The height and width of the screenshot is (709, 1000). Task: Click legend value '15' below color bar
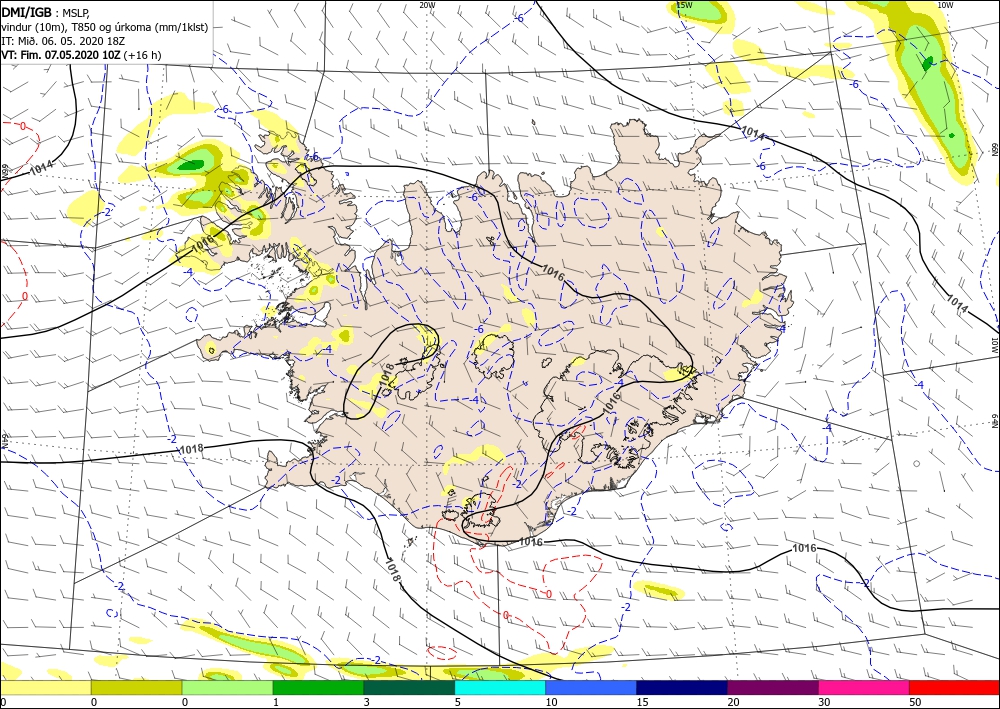[642, 702]
